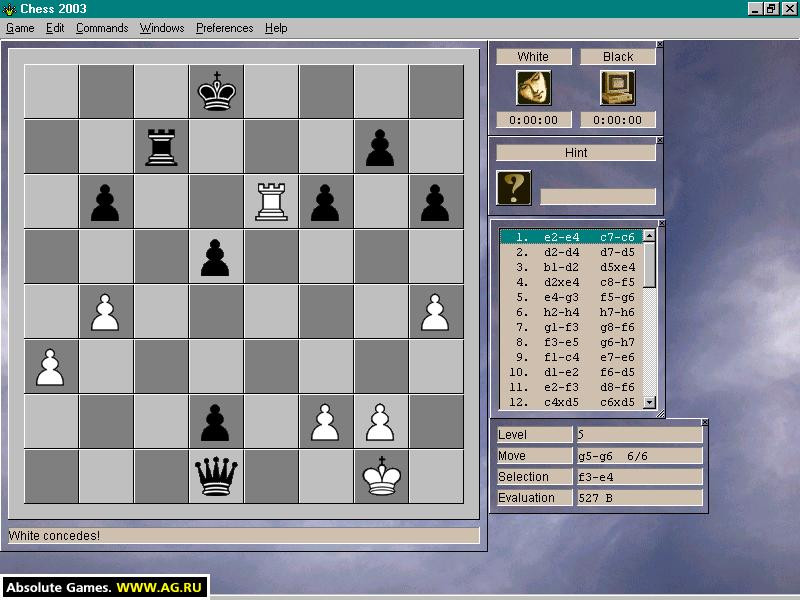This screenshot has width=800, height=600.
Task: Click the Black player label button
Action: [618, 57]
